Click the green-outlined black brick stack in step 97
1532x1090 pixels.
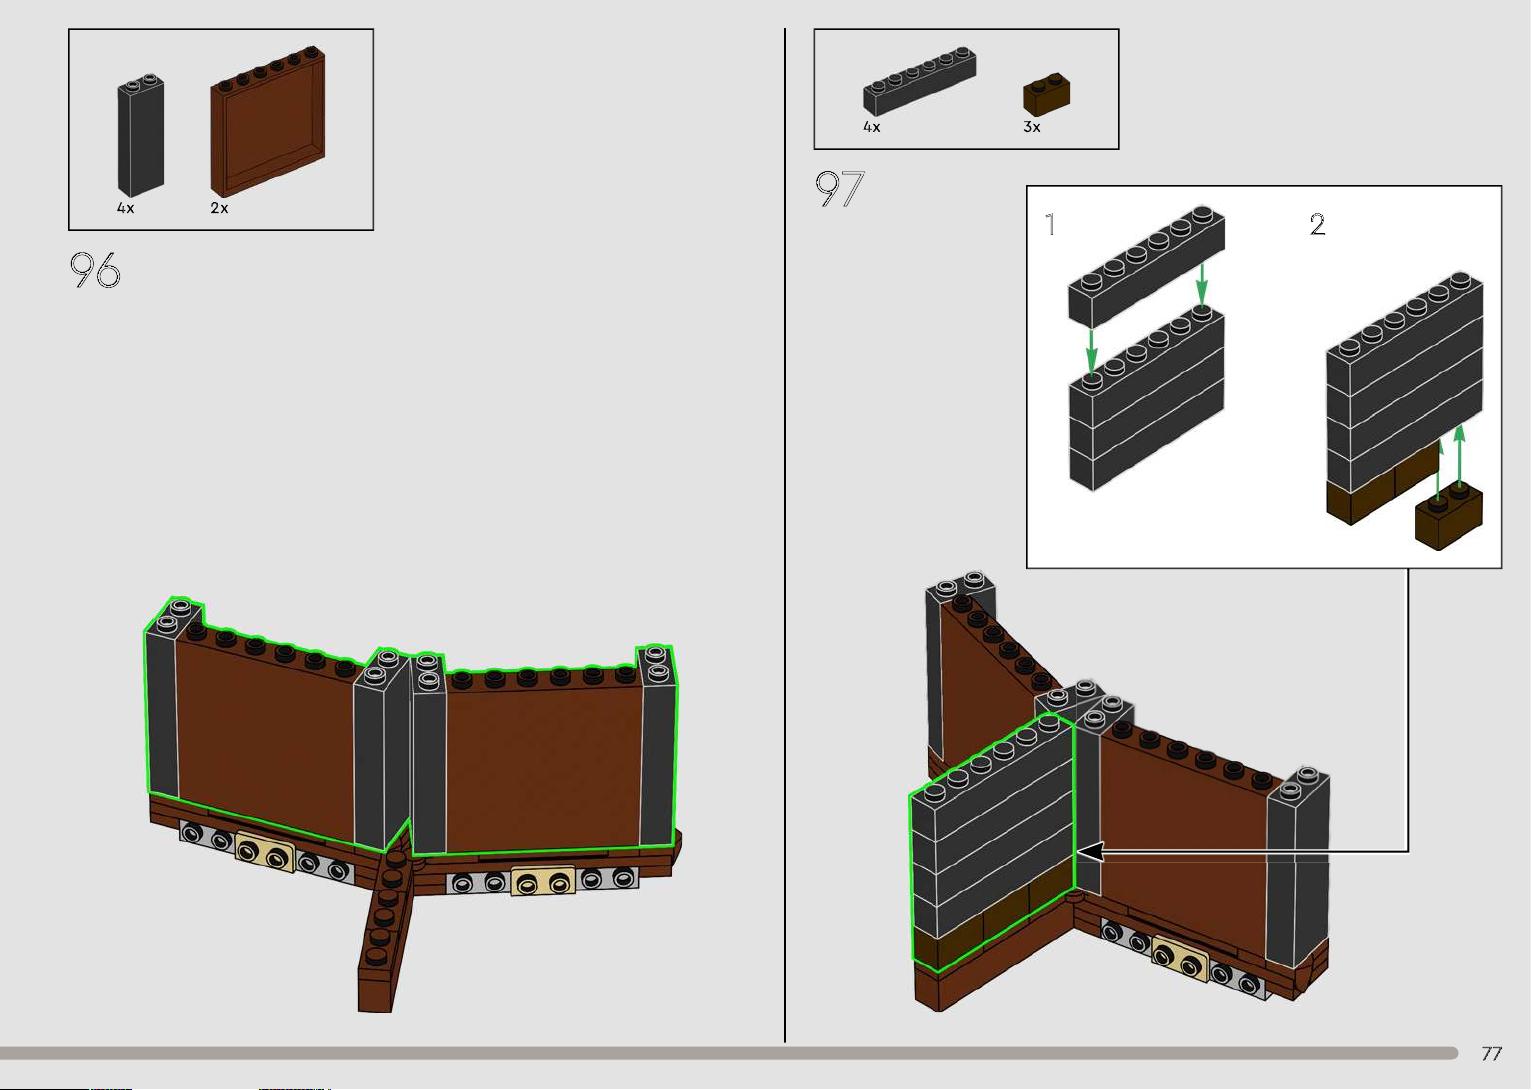coord(992,843)
